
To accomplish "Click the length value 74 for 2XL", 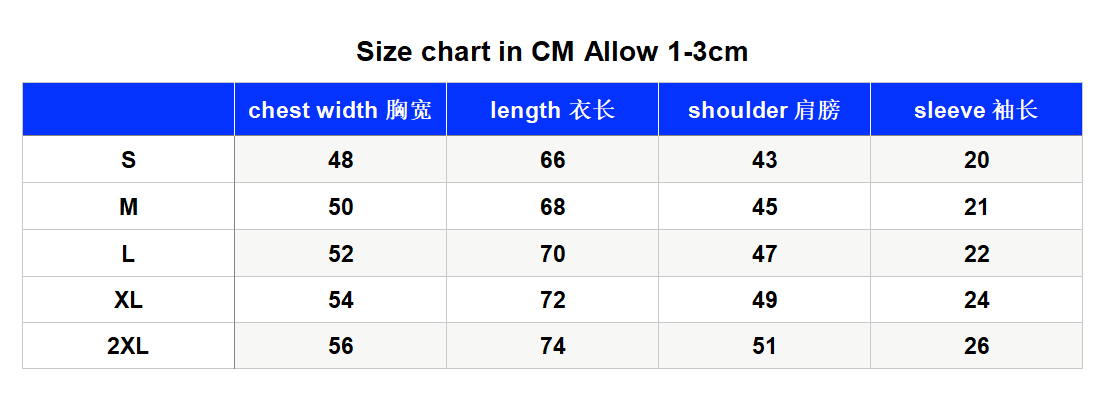I will click(x=553, y=346).
